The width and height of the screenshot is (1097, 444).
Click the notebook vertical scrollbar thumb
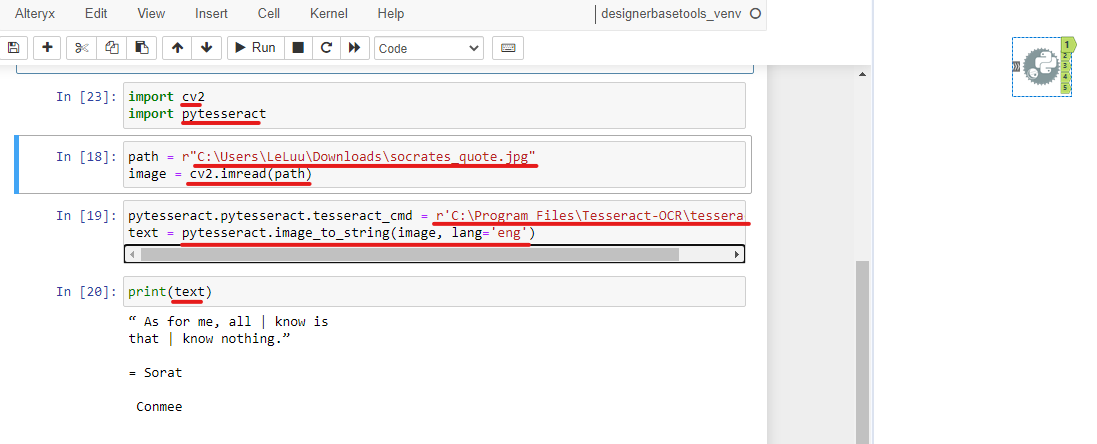pyautogui.click(x=862, y=352)
